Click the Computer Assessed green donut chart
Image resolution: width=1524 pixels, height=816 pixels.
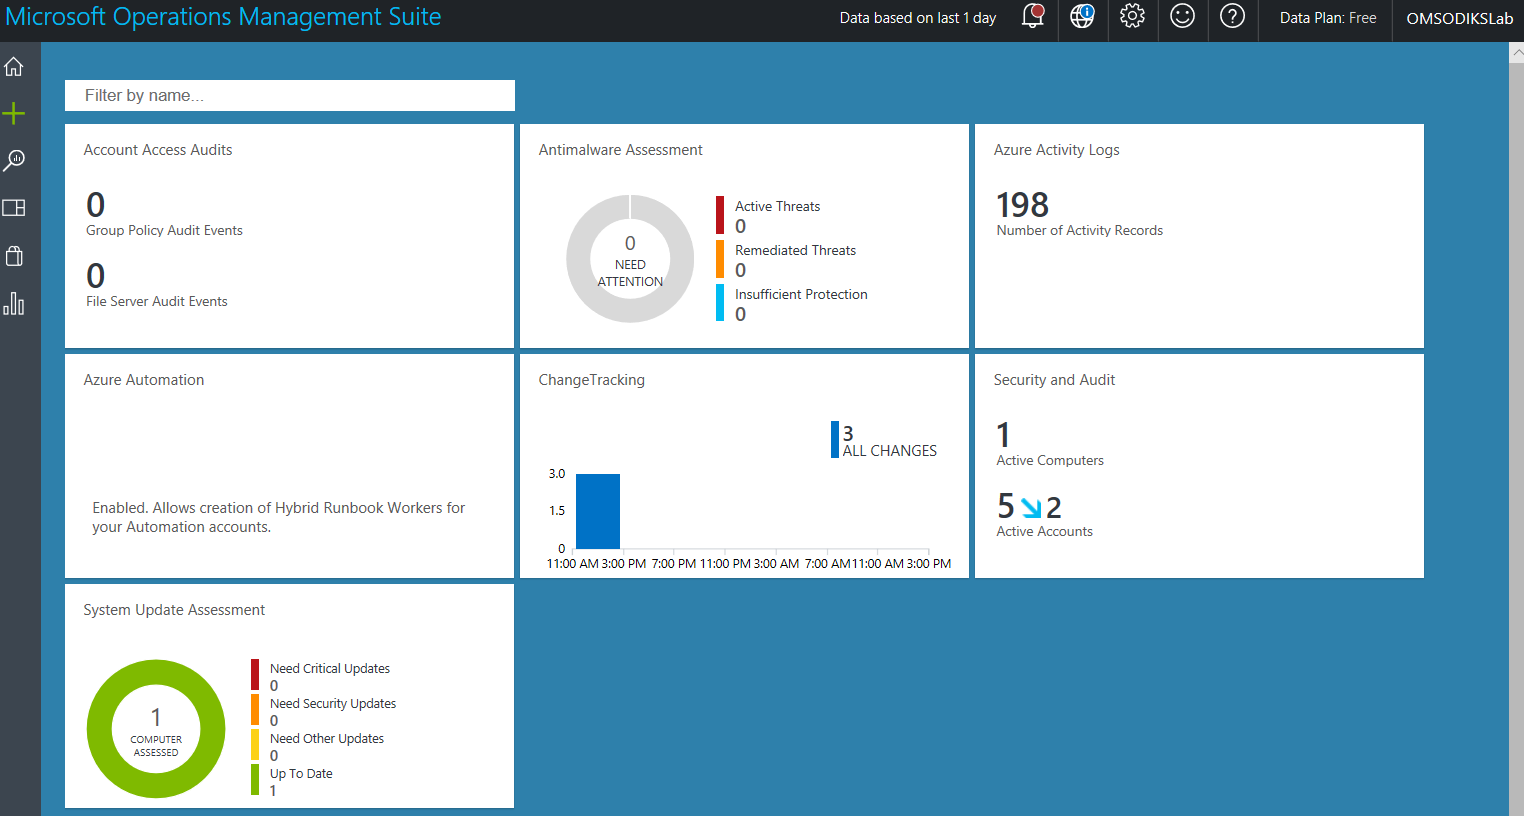coord(156,729)
